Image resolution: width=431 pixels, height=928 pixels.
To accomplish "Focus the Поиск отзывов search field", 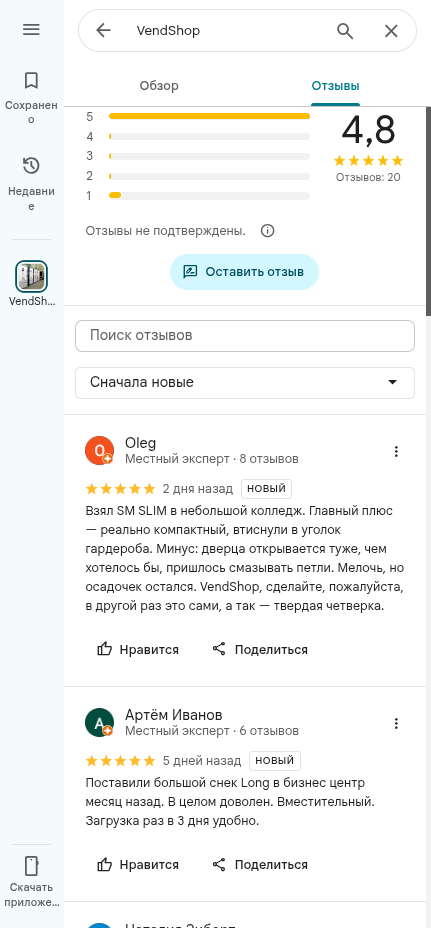I will coord(245,336).
